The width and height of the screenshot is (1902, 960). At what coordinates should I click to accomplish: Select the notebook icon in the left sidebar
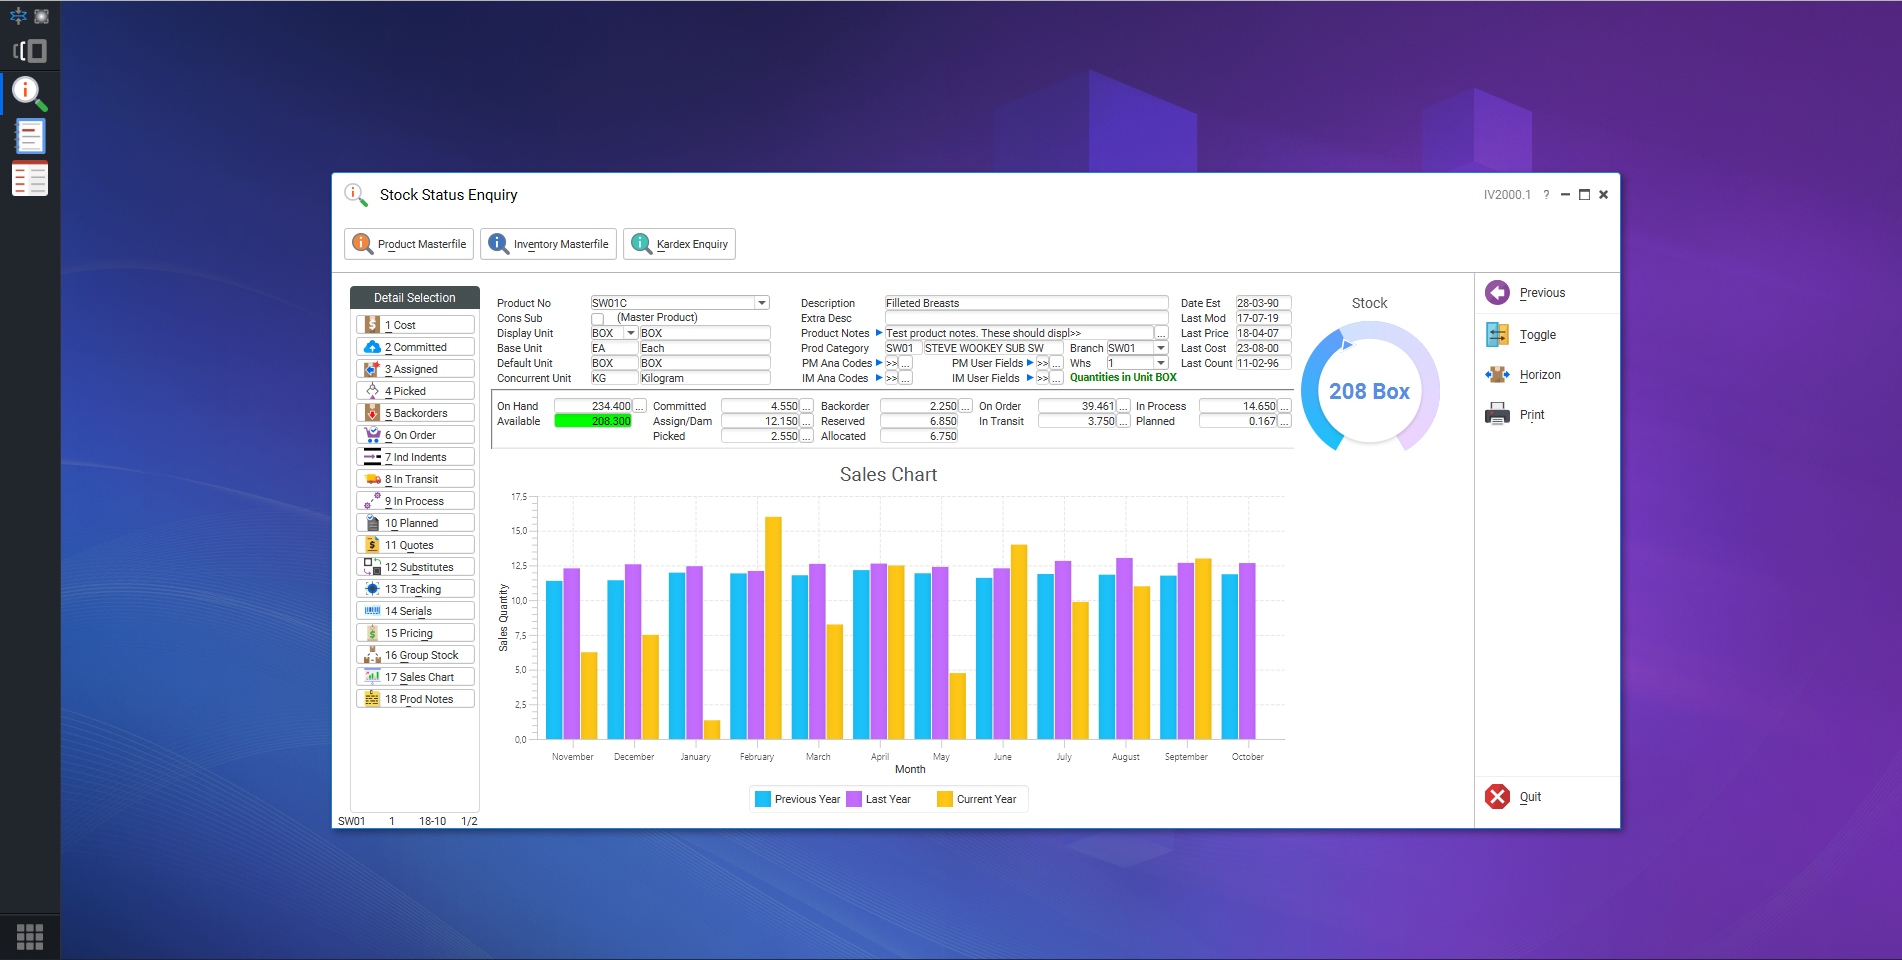pos(29,135)
